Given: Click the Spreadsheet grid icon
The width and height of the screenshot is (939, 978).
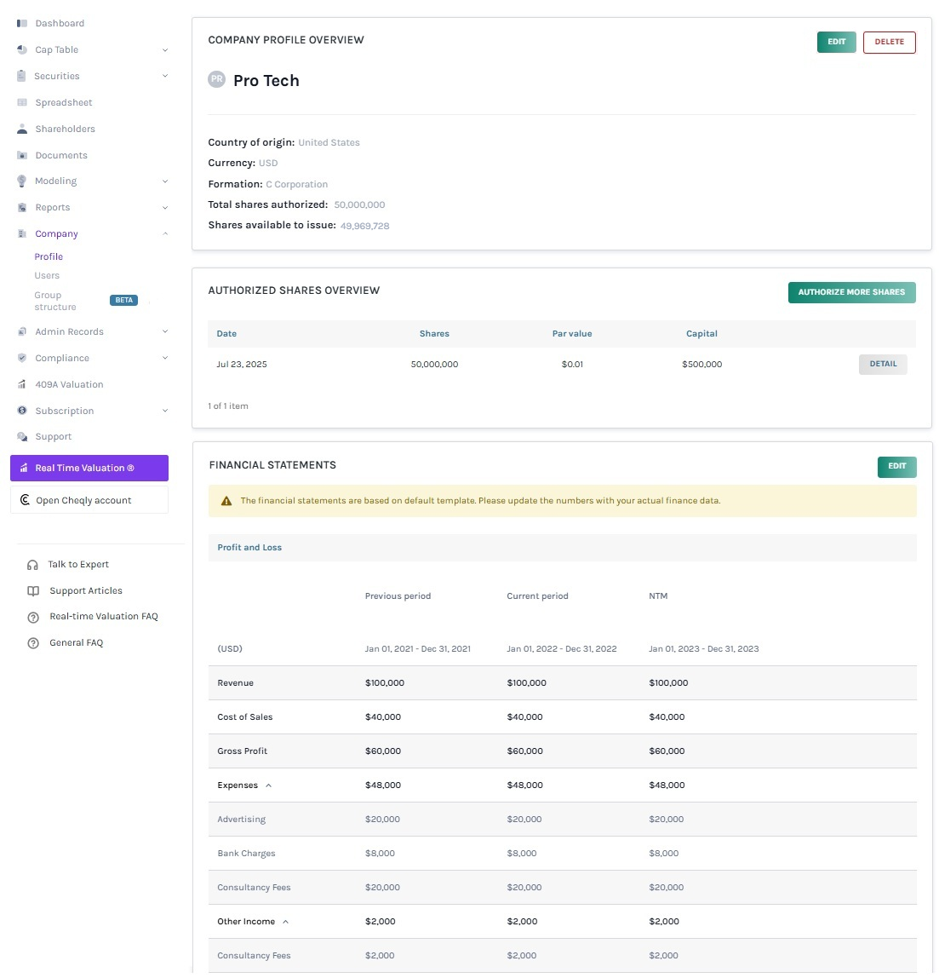Looking at the screenshot, I should pos(22,102).
